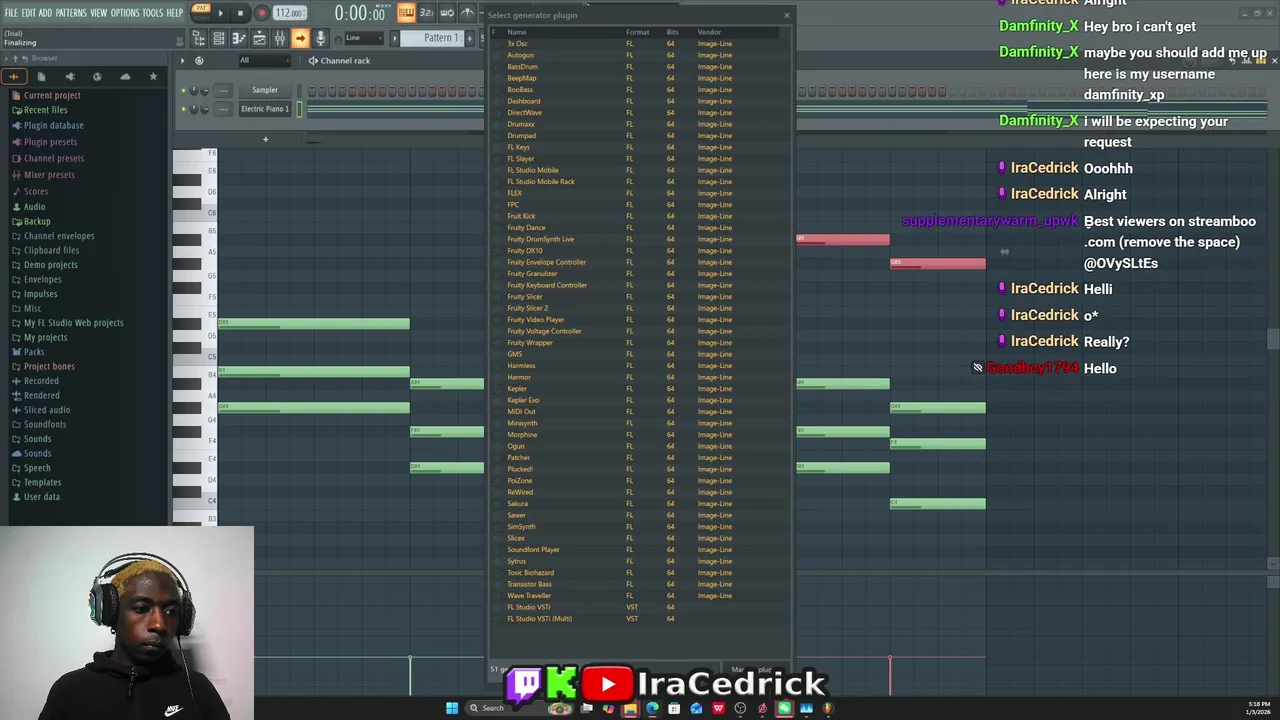
Task: Click the Channel rack swing clock icon
Action: point(199,60)
